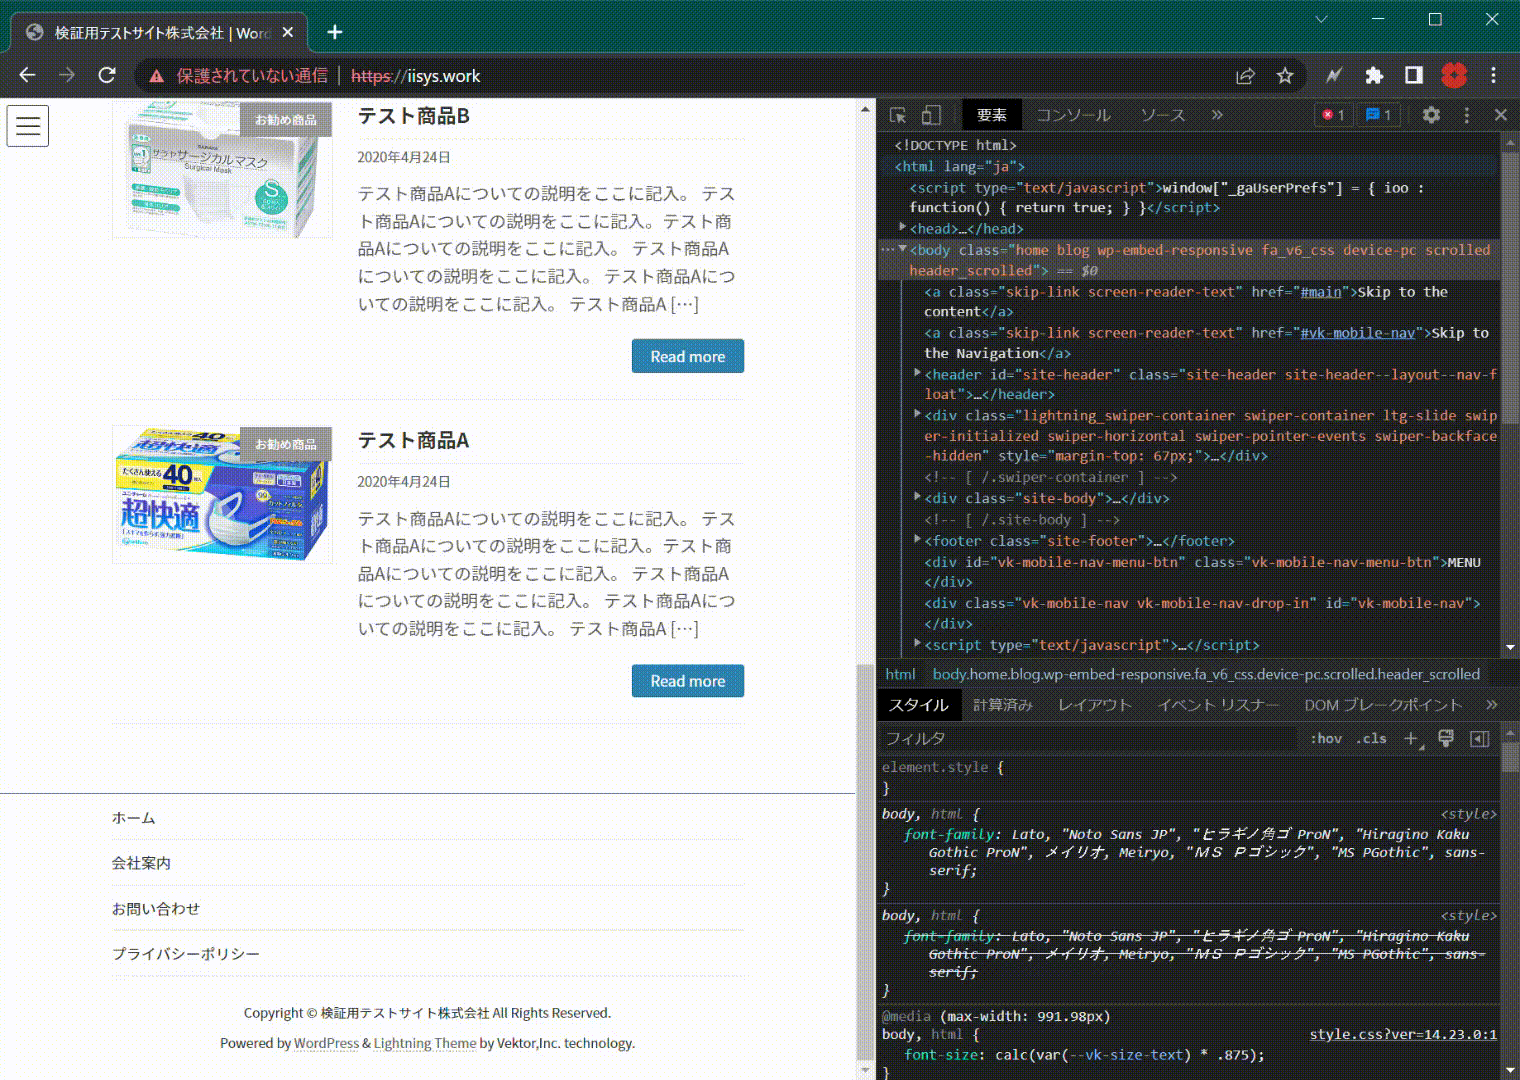Open the DOM ブレークポイント tab
Image resolution: width=1520 pixels, height=1080 pixels.
[x=1383, y=705]
